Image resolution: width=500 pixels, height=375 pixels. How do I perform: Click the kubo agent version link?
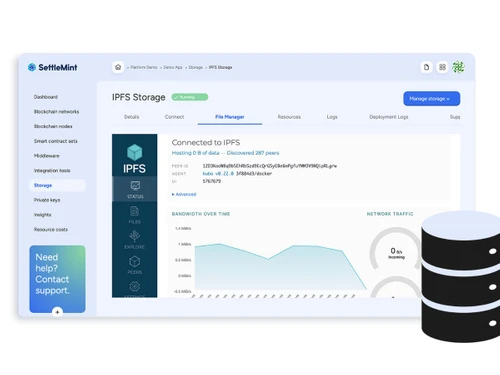[x=218, y=174]
